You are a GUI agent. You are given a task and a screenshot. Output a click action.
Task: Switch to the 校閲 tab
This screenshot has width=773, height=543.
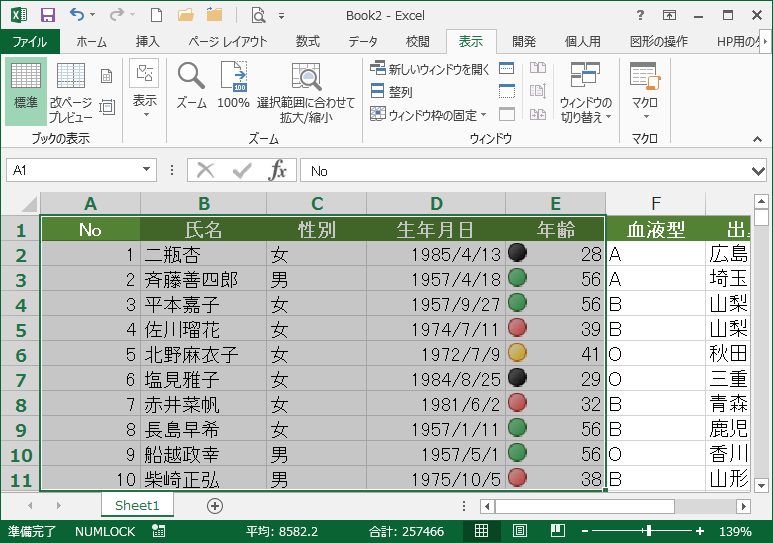418,41
